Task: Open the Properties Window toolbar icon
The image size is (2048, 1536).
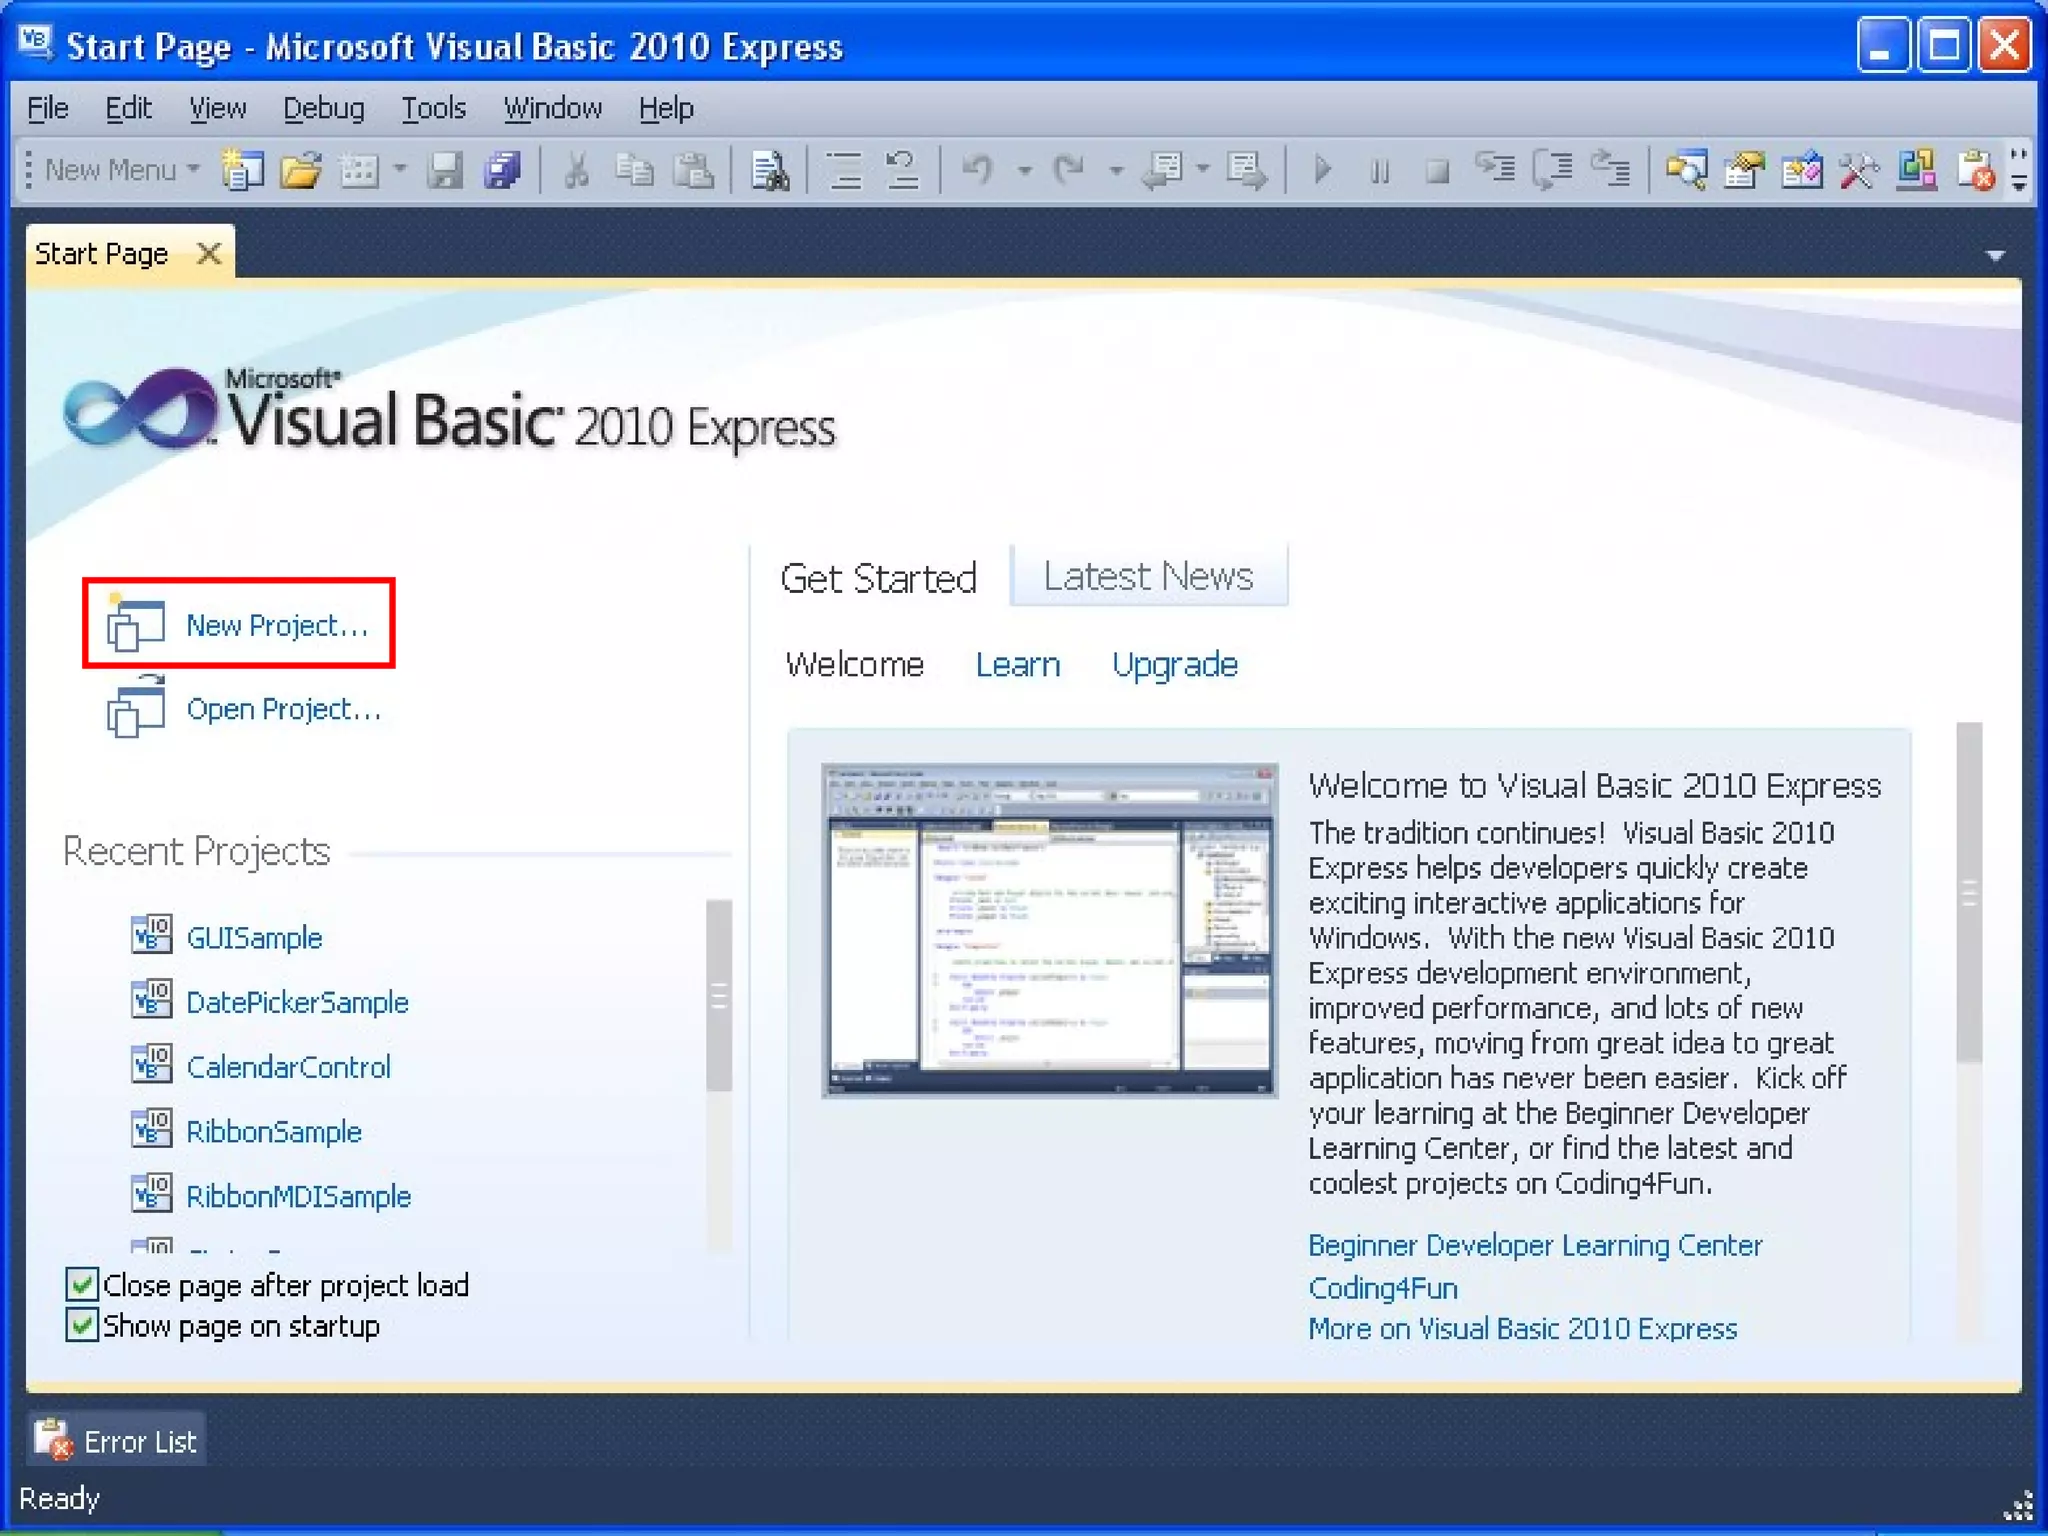Action: [x=1744, y=170]
